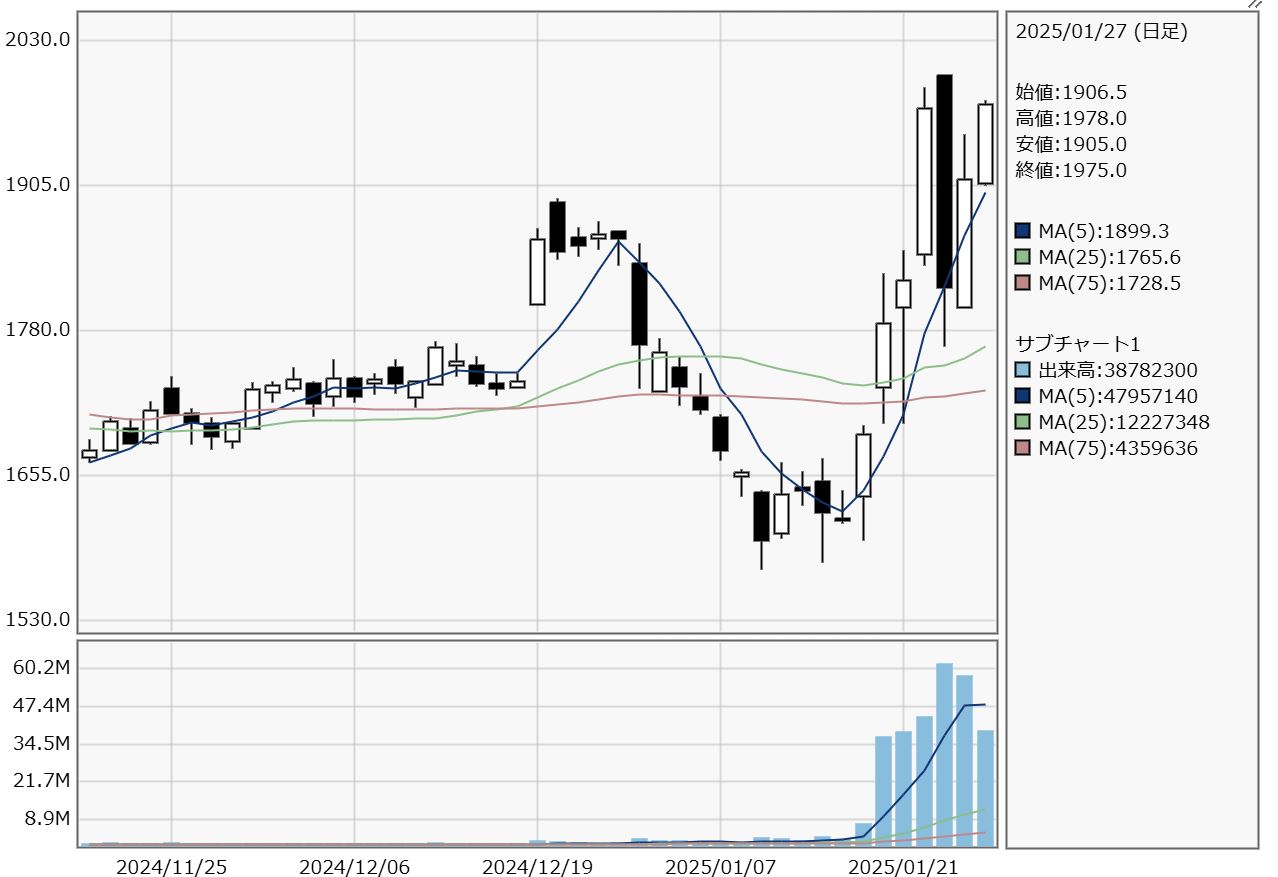Screen dimensions: 1278x877
Task: Click the サブチャート1 MA(5) volume legend swatch
Action: pyautogui.click(x=1023, y=397)
